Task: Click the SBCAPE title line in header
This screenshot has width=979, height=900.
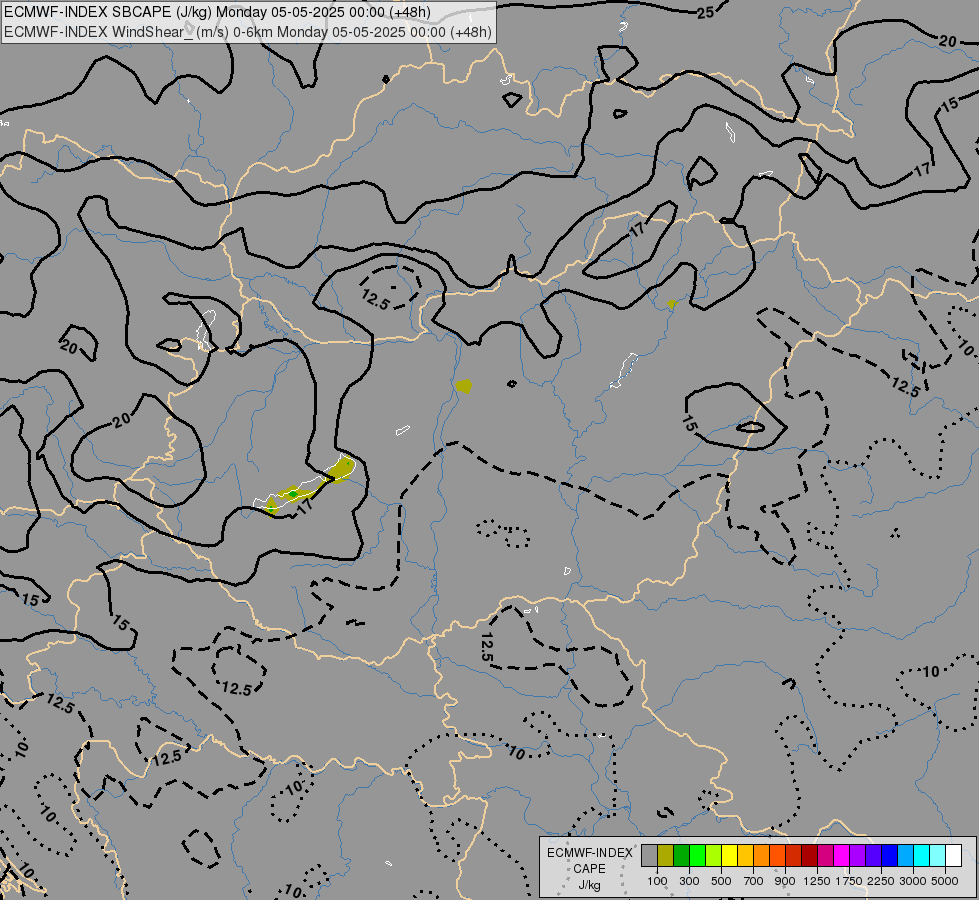Action: coord(217,12)
